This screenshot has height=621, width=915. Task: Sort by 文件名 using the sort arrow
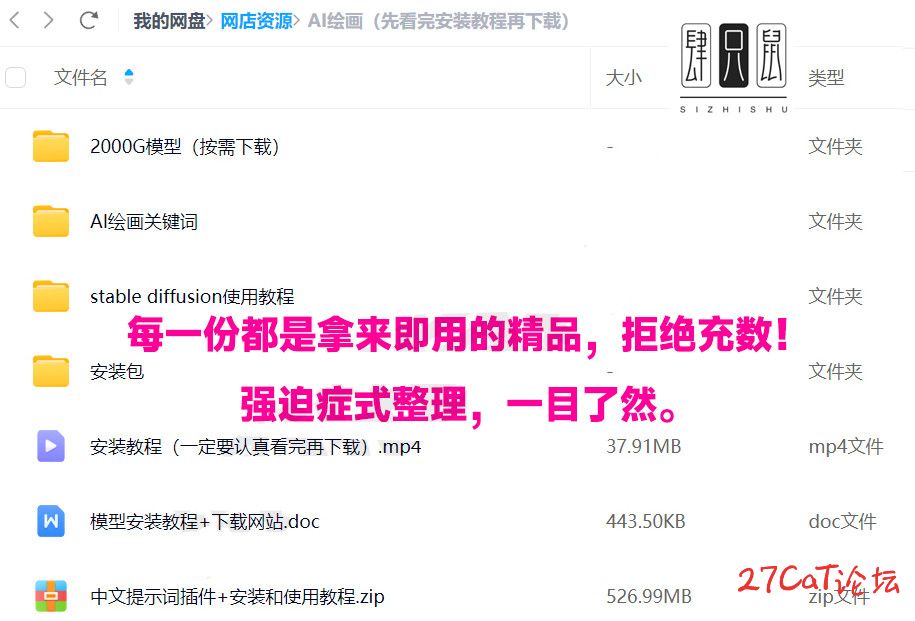point(129,76)
